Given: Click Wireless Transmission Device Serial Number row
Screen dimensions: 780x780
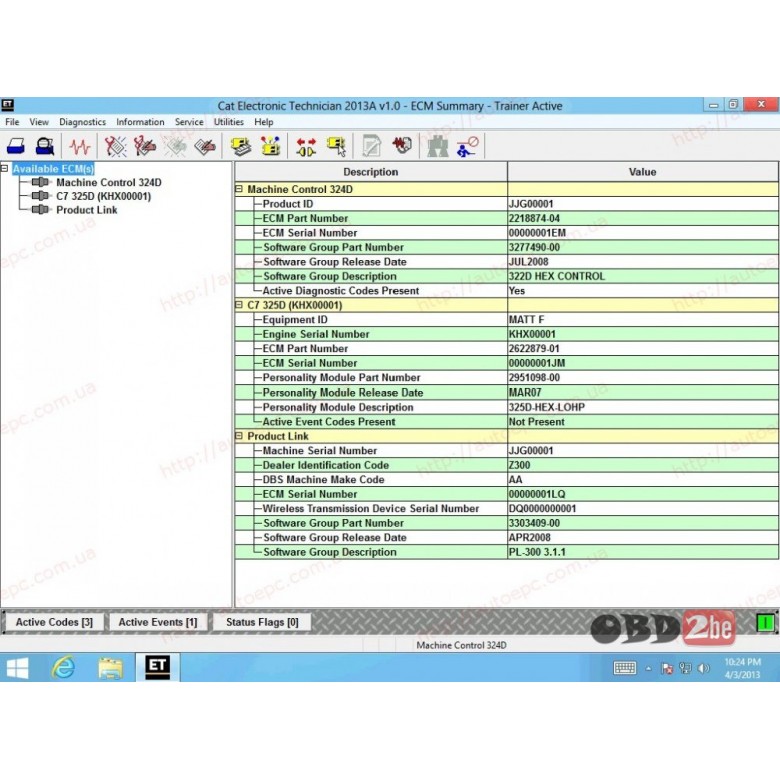Looking at the screenshot, I should pyautogui.click(x=506, y=508).
